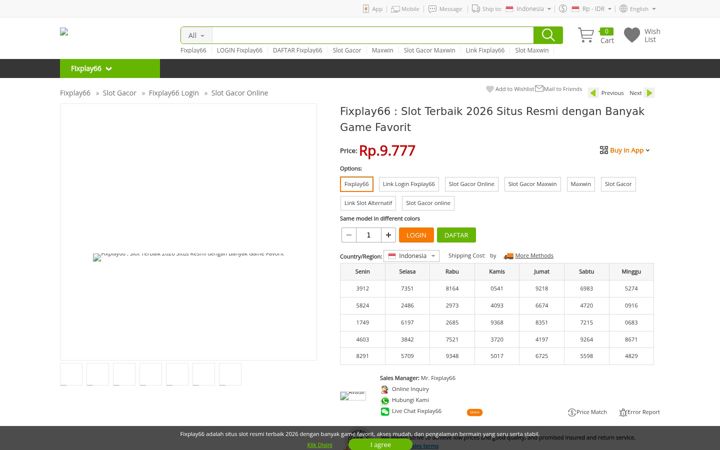Screen dimensions: 720x450
Task: Click the green search magnifier button
Action: [548, 35]
